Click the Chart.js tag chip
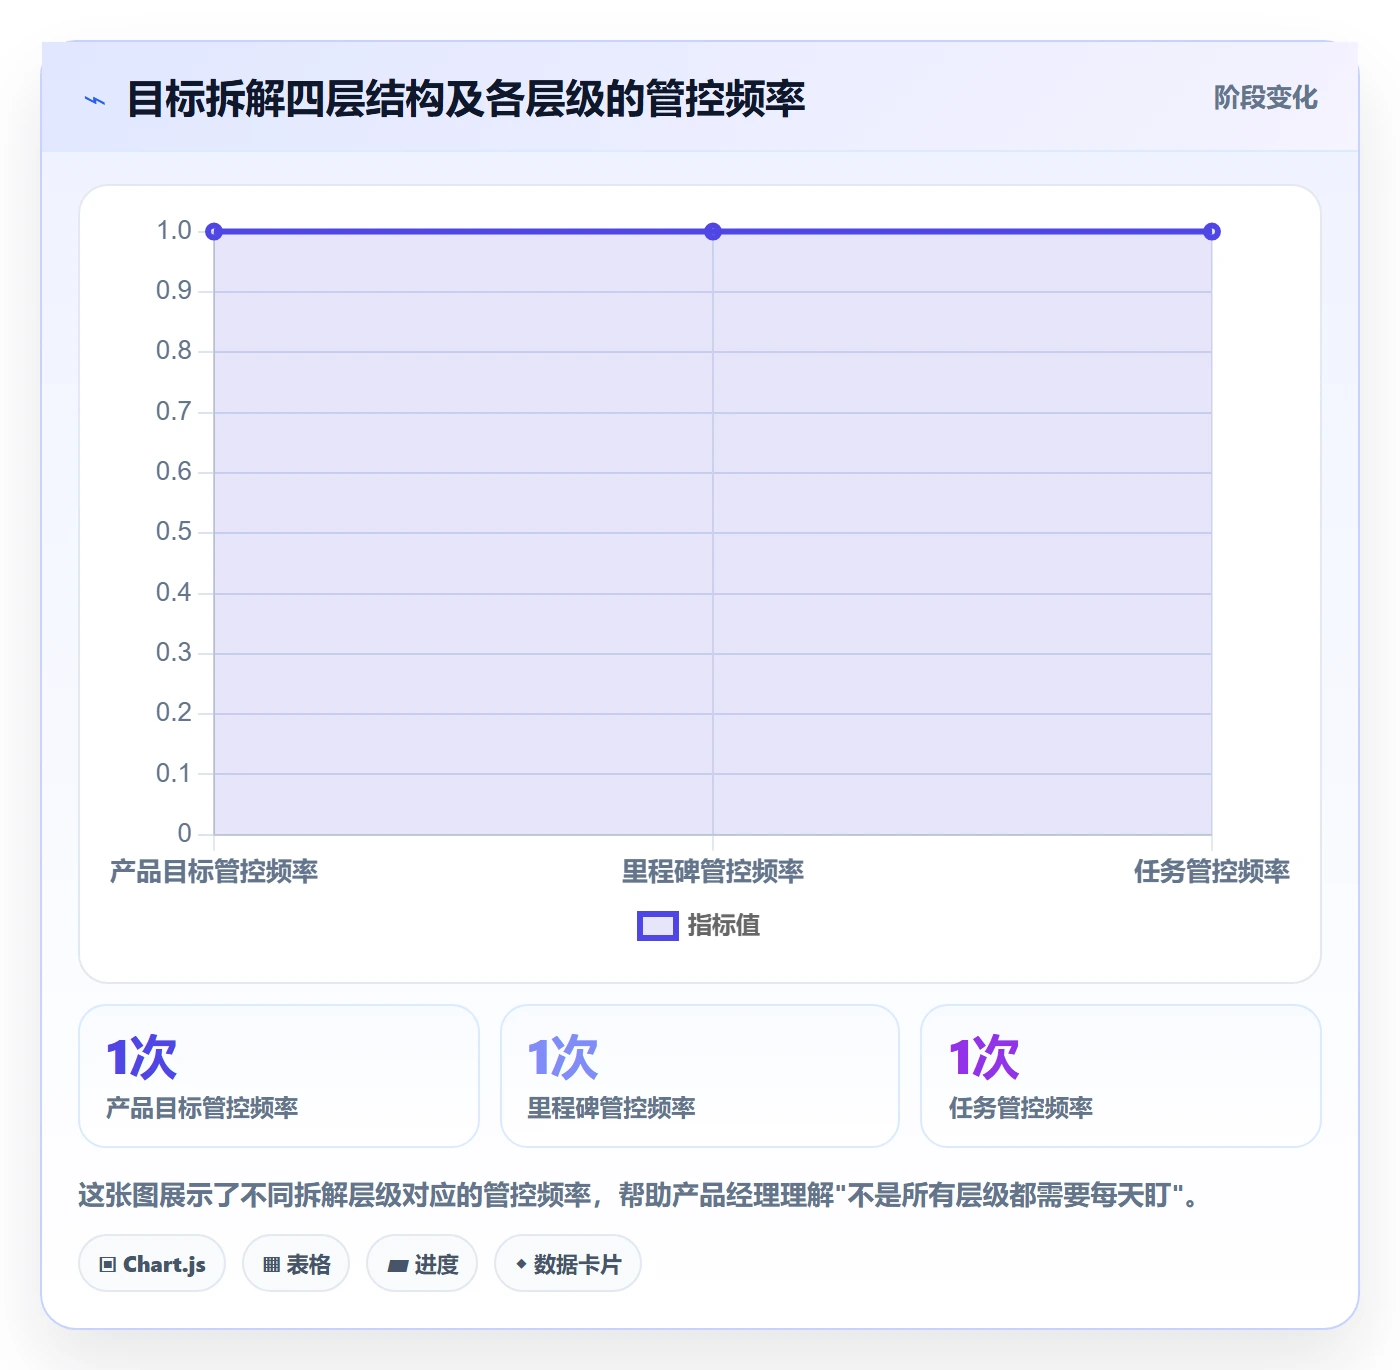Screen dimensions: 1400x1370 pos(152,1264)
